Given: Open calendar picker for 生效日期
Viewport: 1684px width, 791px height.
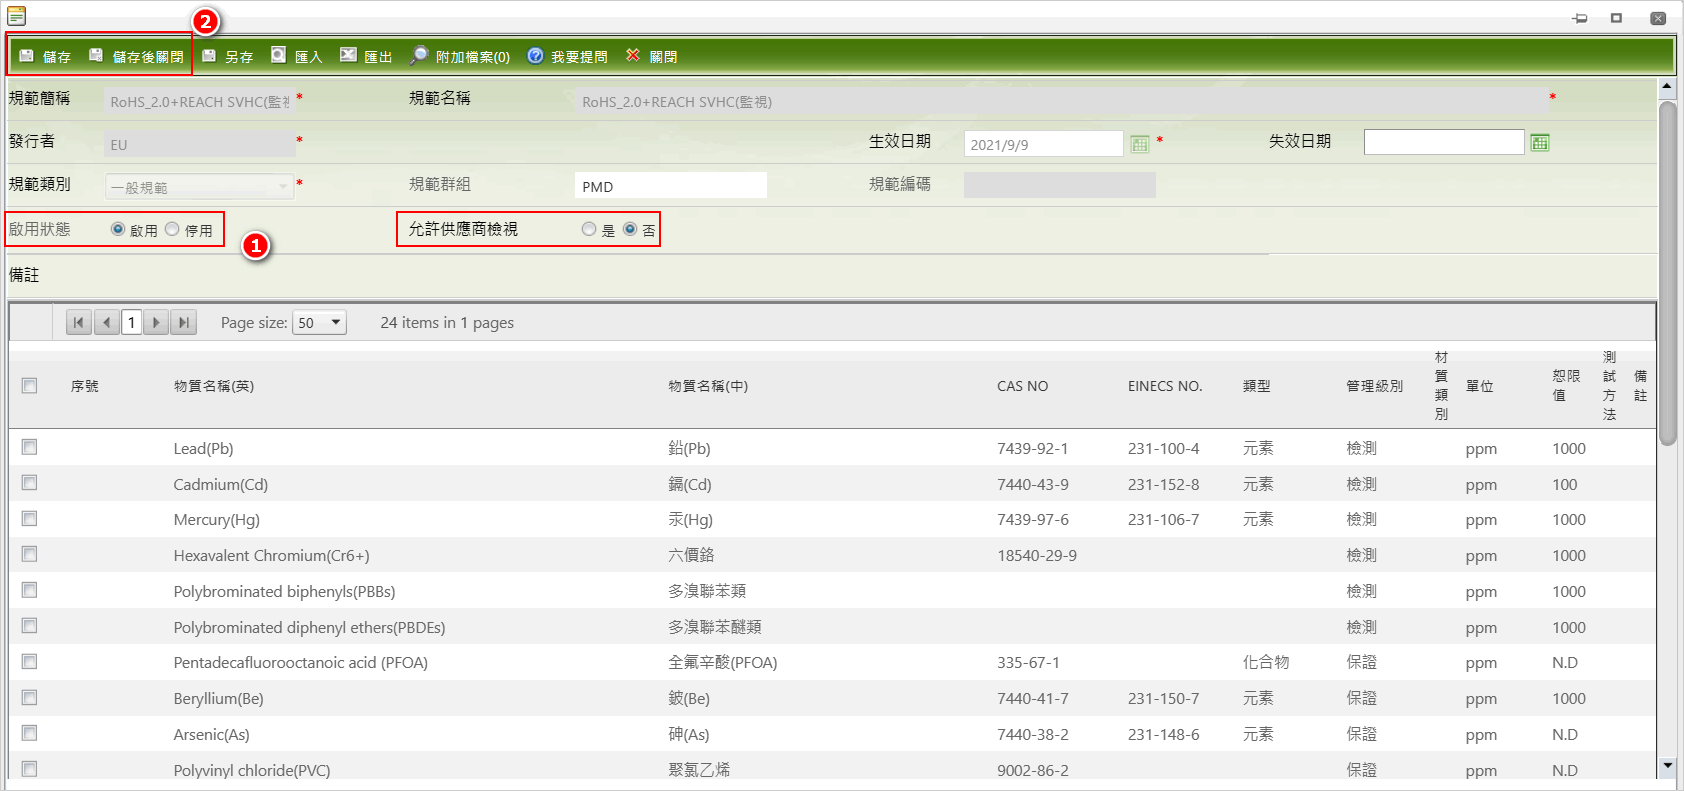Looking at the screenshot, I should click(1139, 144).
